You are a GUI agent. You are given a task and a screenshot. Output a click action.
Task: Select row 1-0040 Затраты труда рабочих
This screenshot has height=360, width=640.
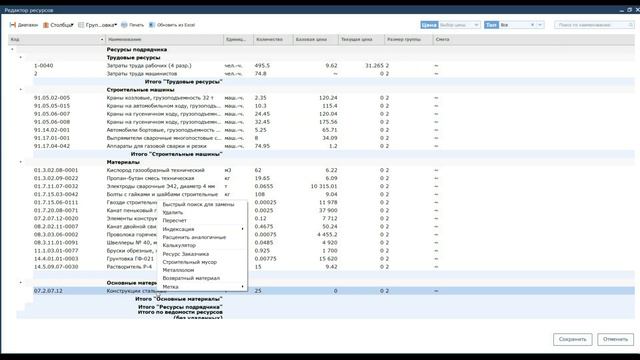tap(334, 65)
